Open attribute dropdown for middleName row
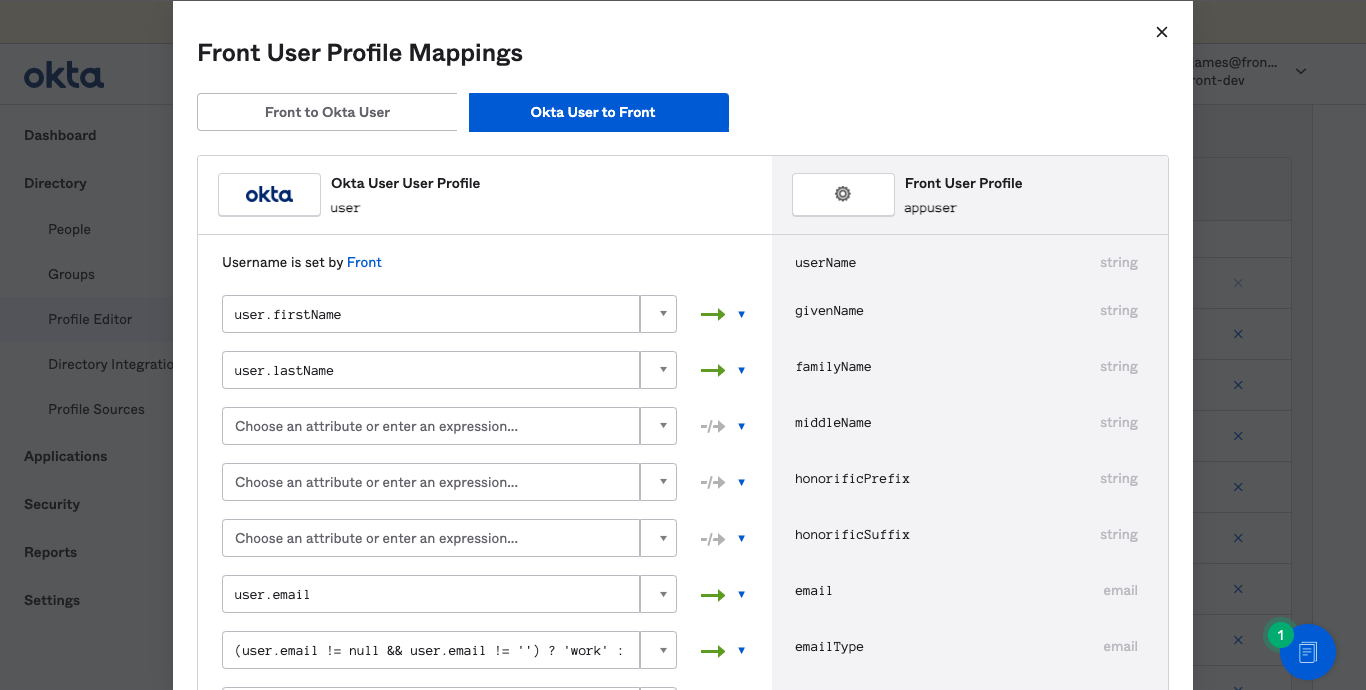Screen dimensions: 1366x690 coord(659,426)
